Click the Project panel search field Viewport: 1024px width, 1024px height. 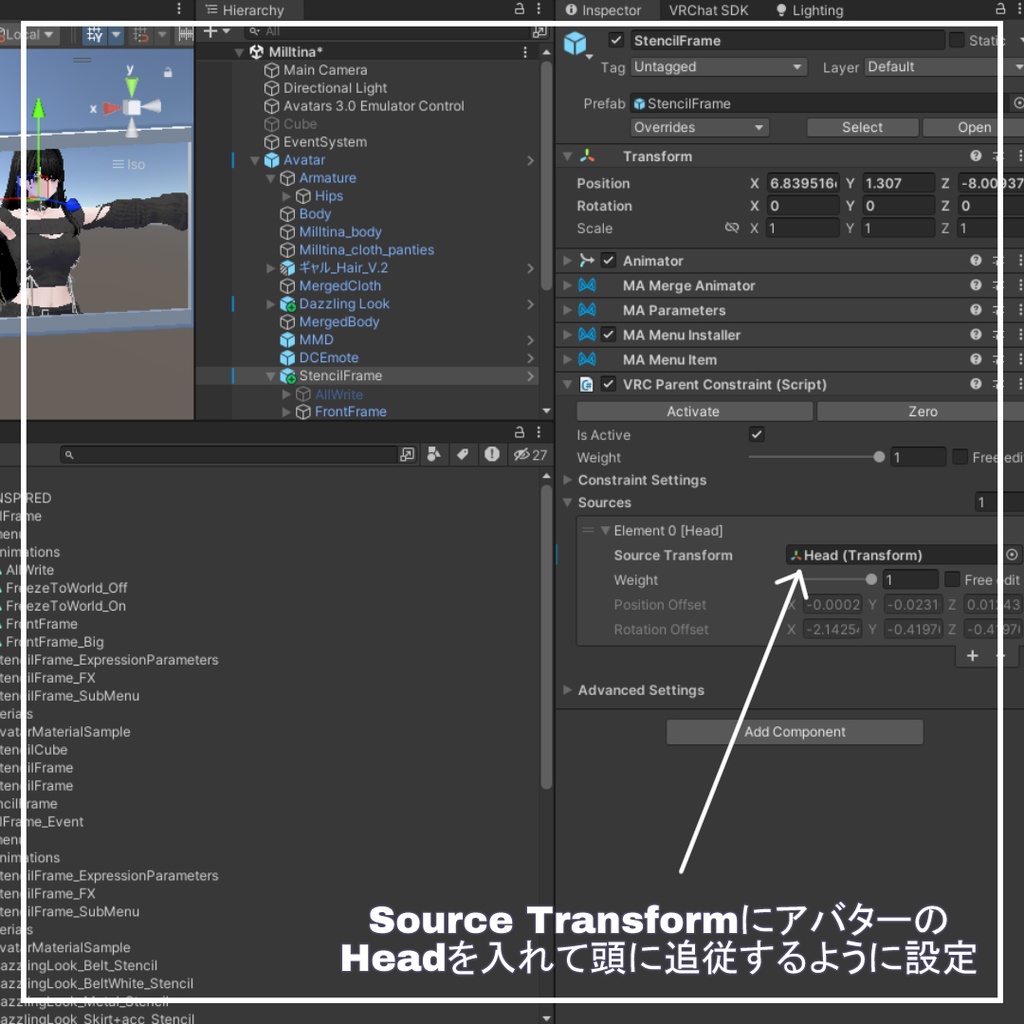click(x=228, y=455)
